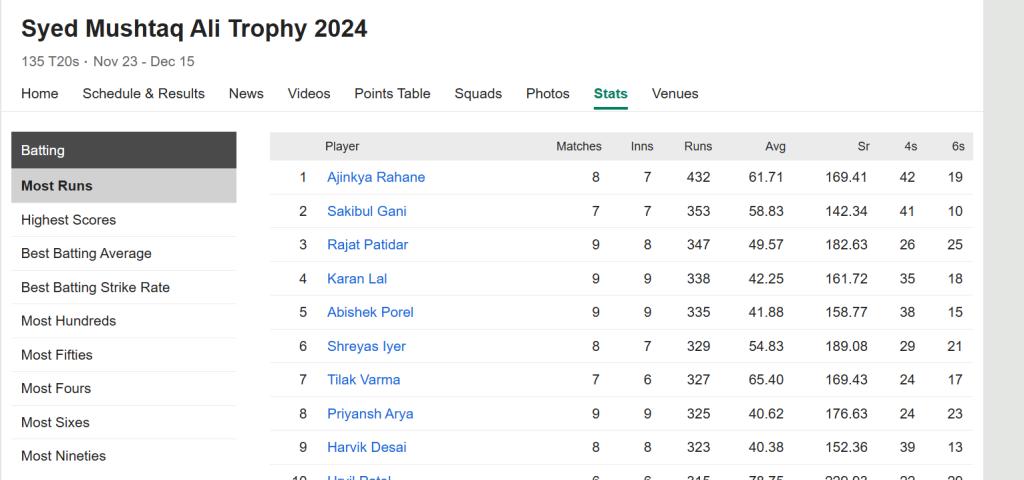Screen dimensions: 1024x480
Task: Click Rajat Patidar's runs value 347
Action: pyautogui.click(x=698, y=244)
